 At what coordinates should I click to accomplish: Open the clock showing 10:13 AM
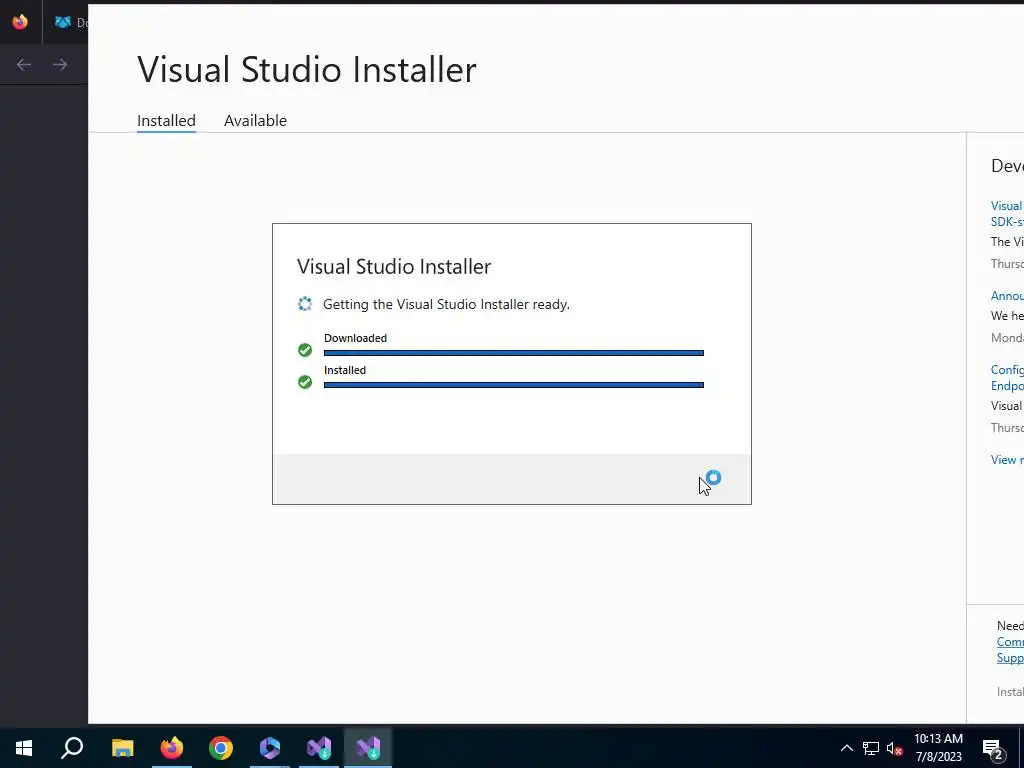click(x=938, y=748)
